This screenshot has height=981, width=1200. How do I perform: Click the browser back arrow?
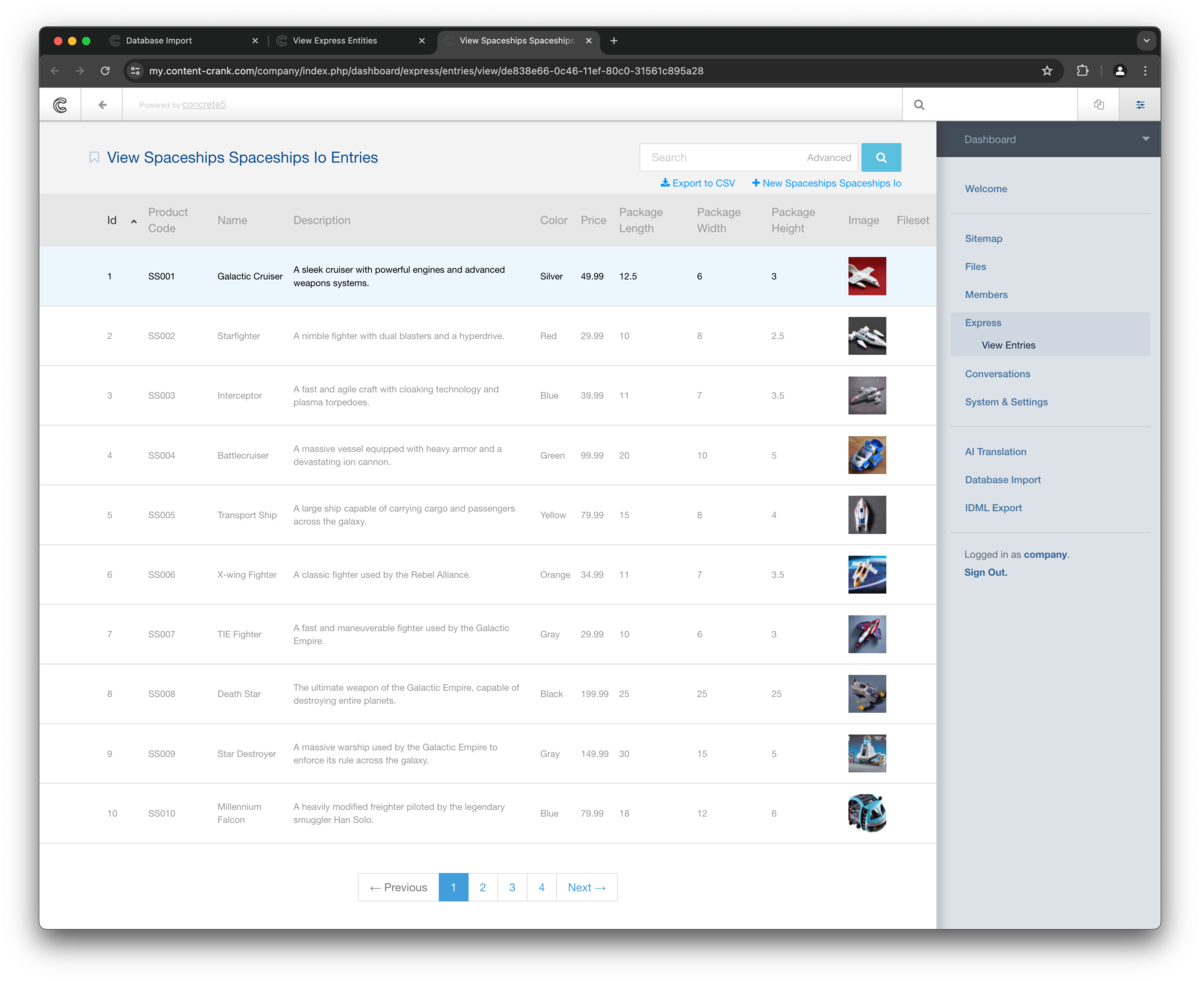tap(55, 71)
